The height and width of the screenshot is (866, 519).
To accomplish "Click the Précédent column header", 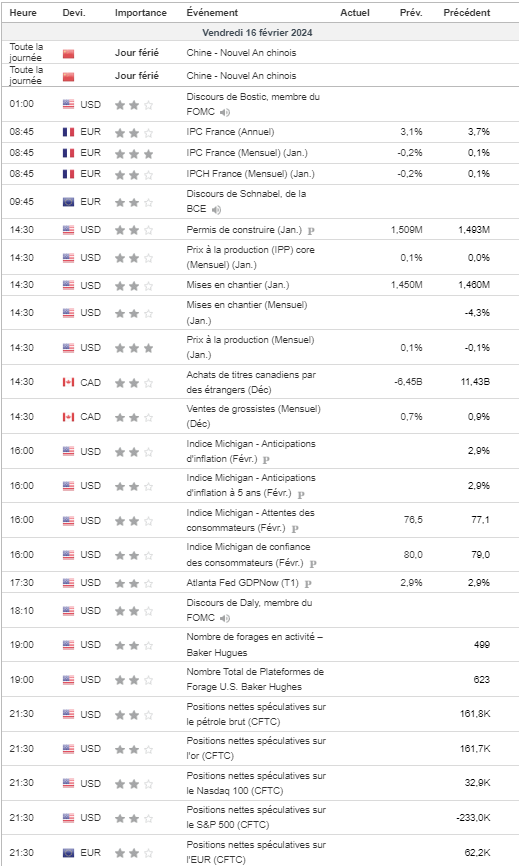I will (467, 12).
